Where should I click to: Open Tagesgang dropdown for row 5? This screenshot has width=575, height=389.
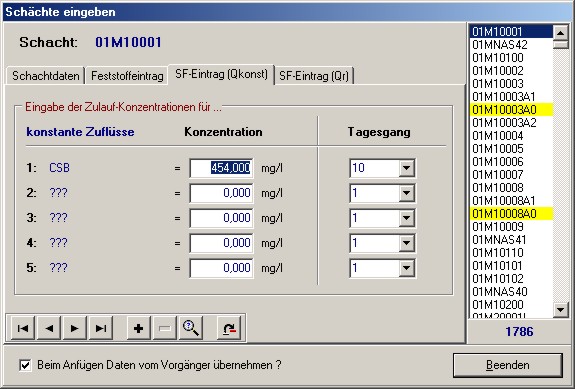click(406, 268)
